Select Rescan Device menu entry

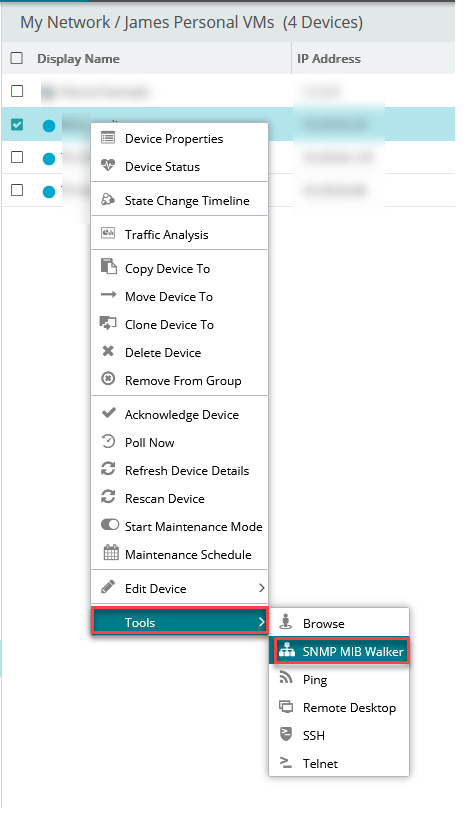pyautogui.click(x=180, y=499)
